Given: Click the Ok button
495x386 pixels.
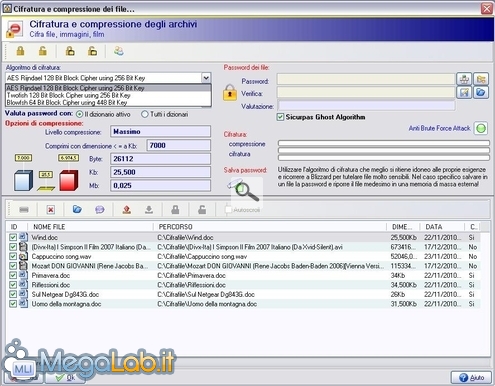Looking at the screenshot, I should pos(65,378).
